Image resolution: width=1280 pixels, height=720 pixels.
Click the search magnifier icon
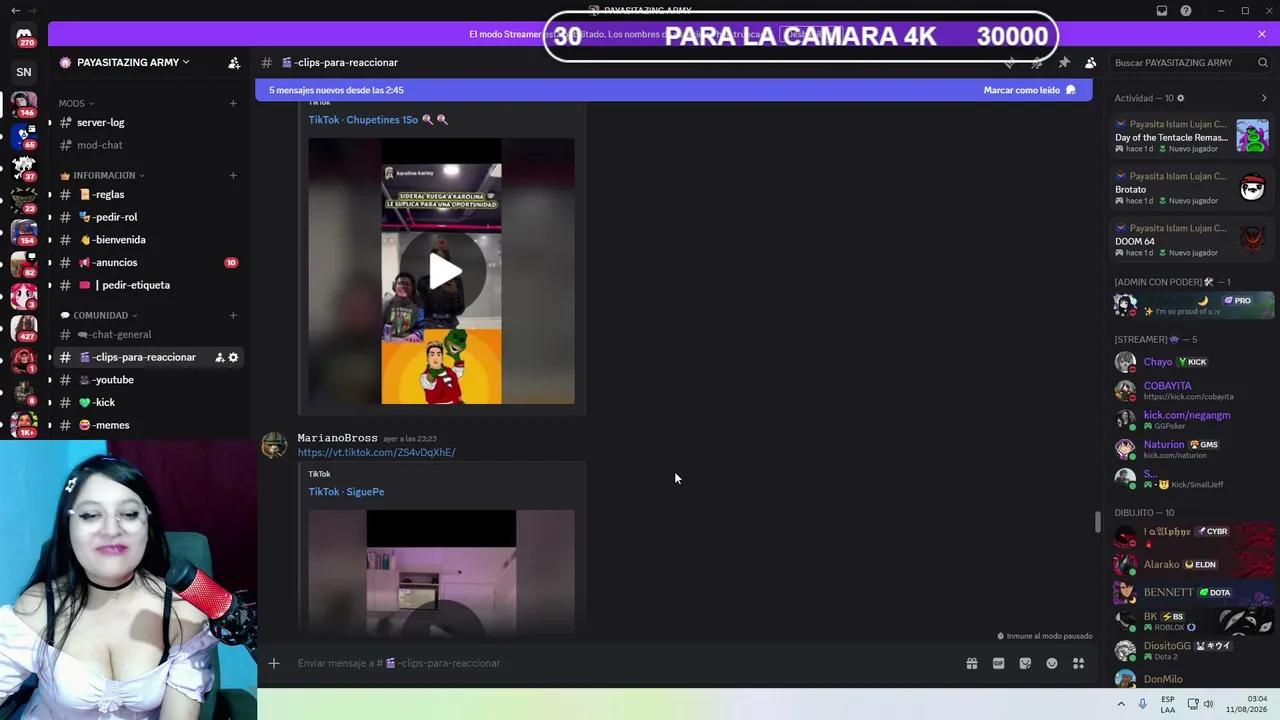1263,62
